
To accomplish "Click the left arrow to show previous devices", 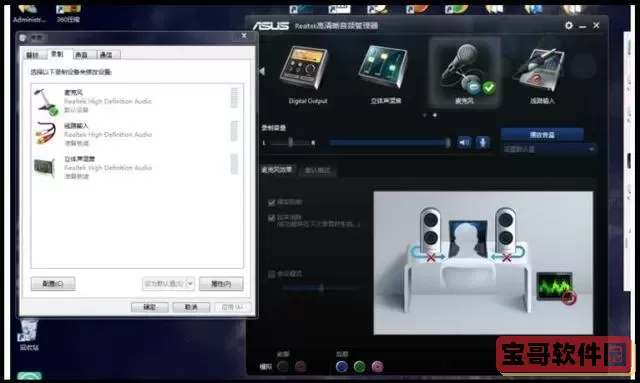I will coord(262,71).
